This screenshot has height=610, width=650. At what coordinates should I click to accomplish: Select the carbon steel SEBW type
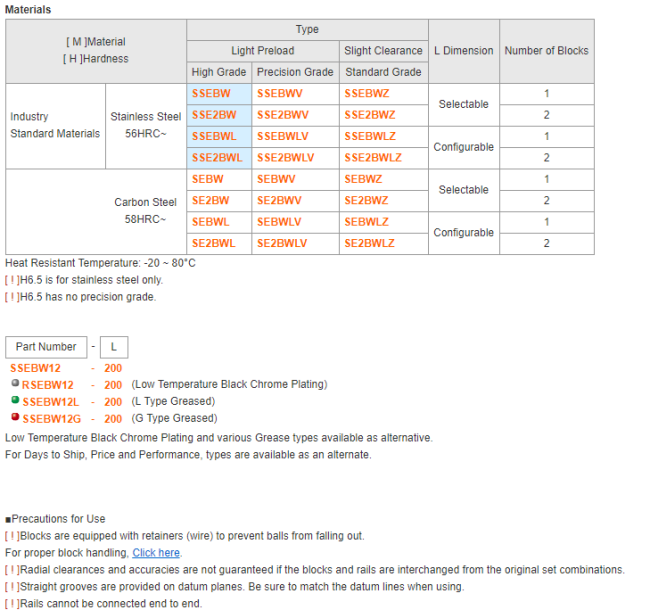[x=208, y=179]
